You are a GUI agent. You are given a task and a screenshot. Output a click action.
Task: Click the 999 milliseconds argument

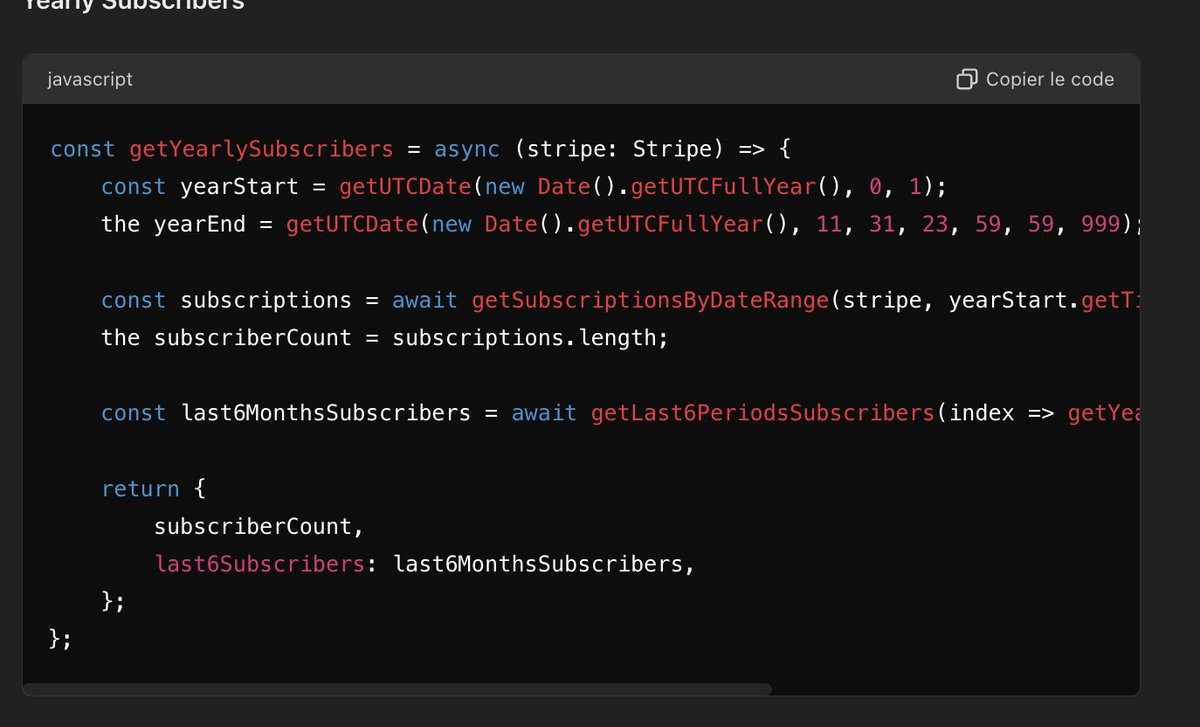[1101, 224]
